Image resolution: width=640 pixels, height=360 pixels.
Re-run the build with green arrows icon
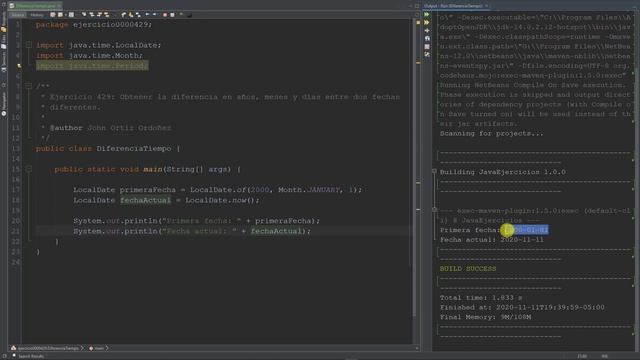click(x=427, y=15)
